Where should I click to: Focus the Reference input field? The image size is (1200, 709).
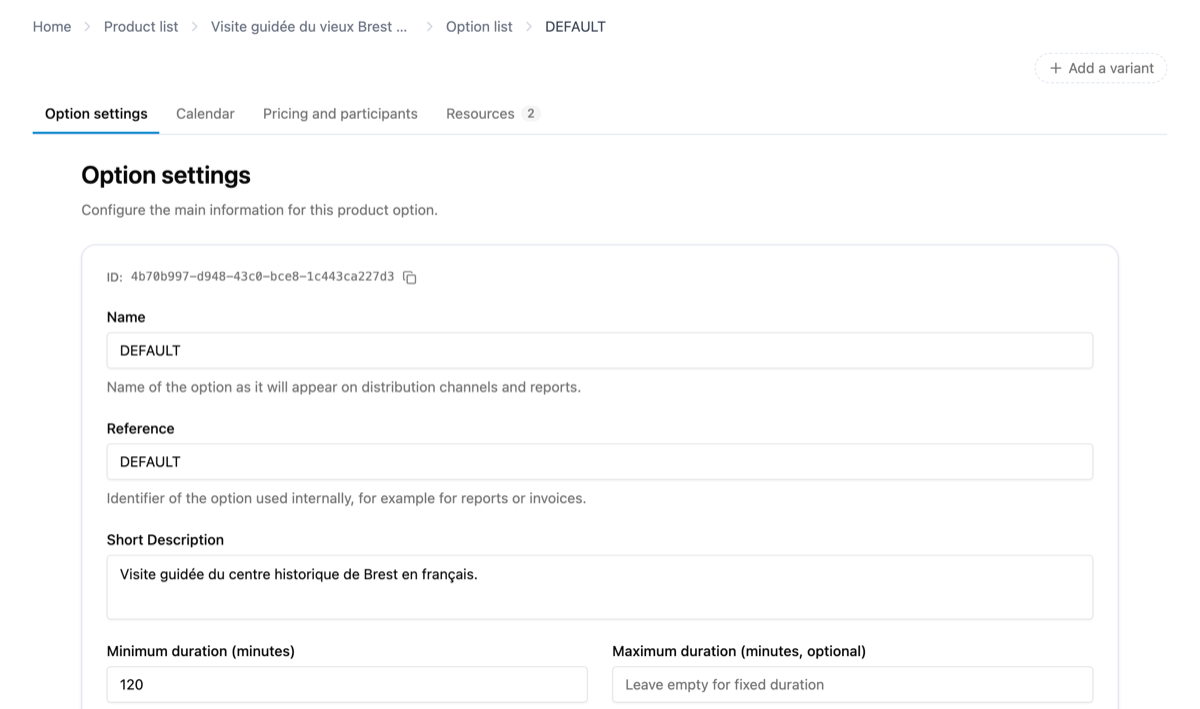coord(600,462)
